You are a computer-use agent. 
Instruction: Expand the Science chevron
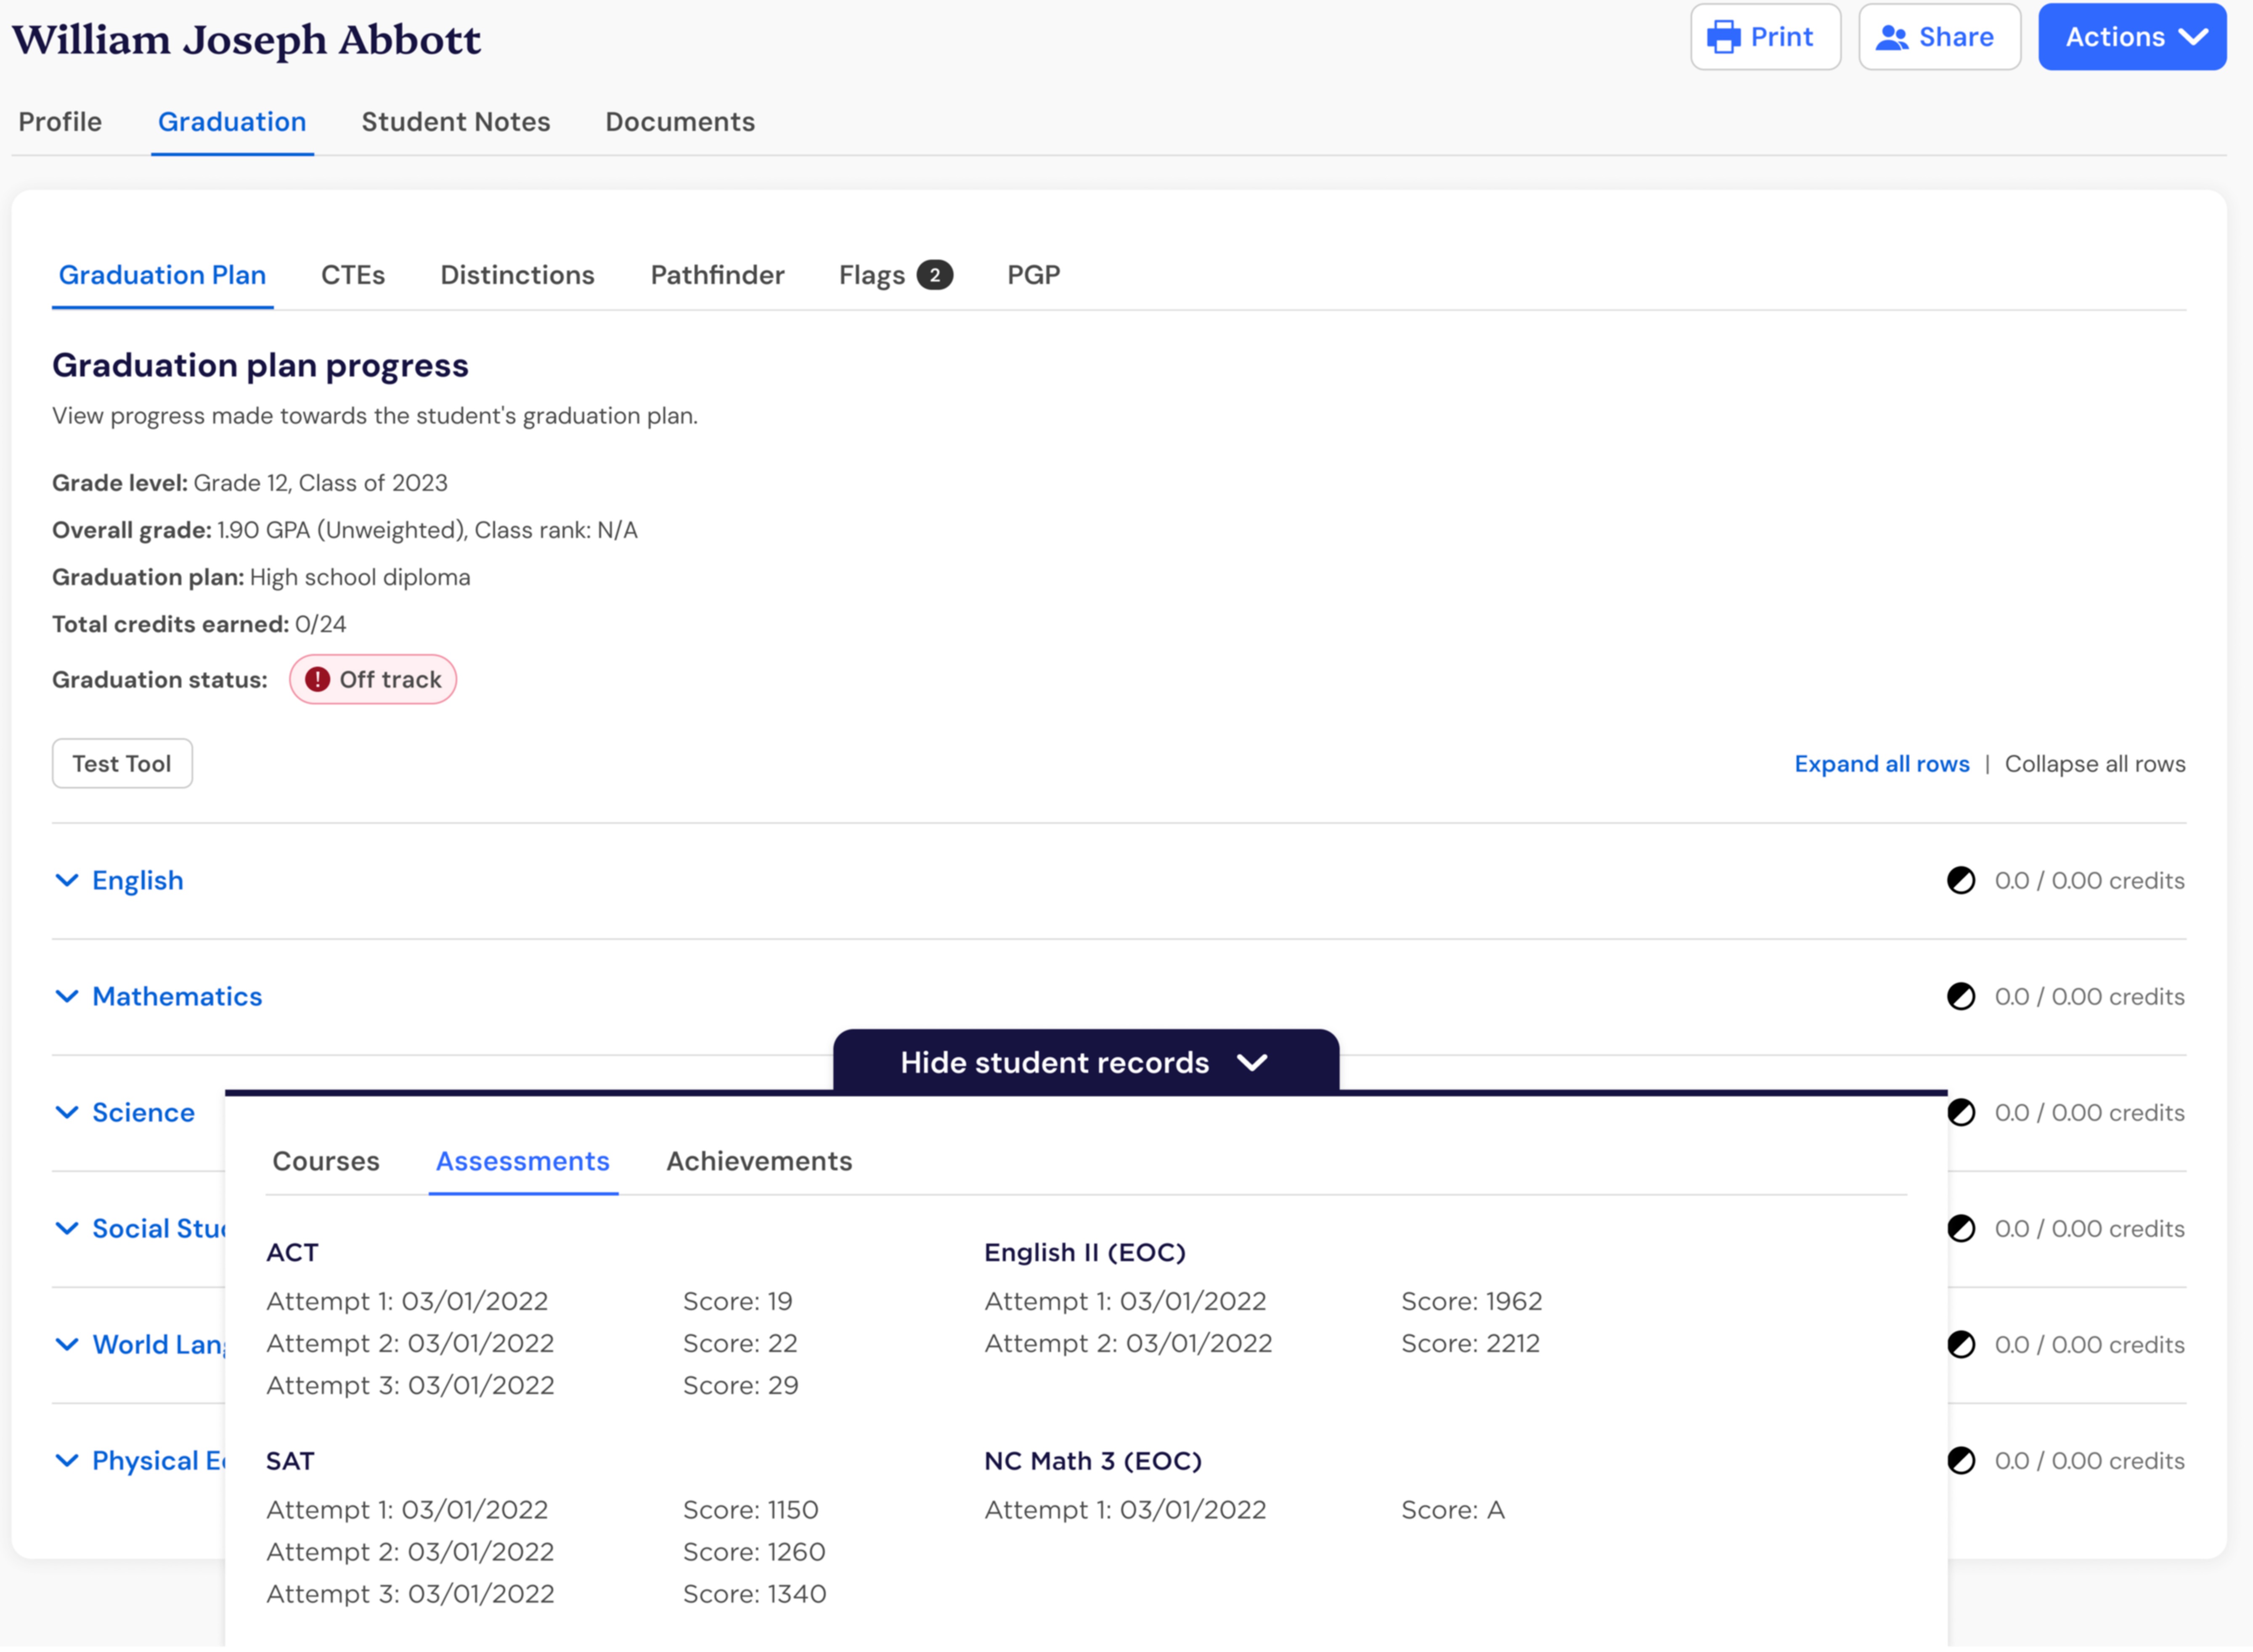point(67,1112)
